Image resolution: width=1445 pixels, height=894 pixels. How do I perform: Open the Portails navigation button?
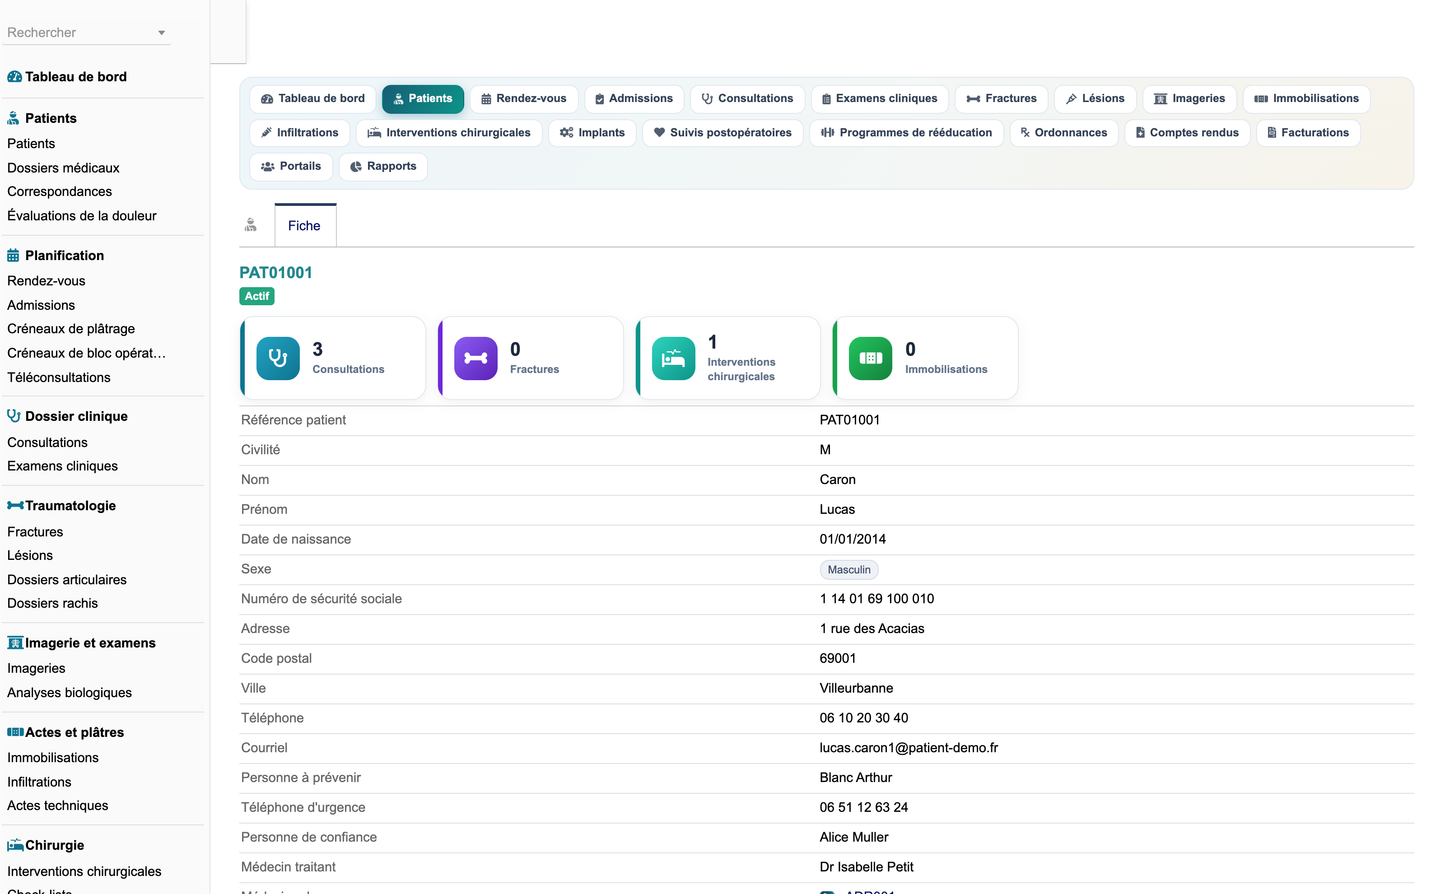(x=291, y=167)
